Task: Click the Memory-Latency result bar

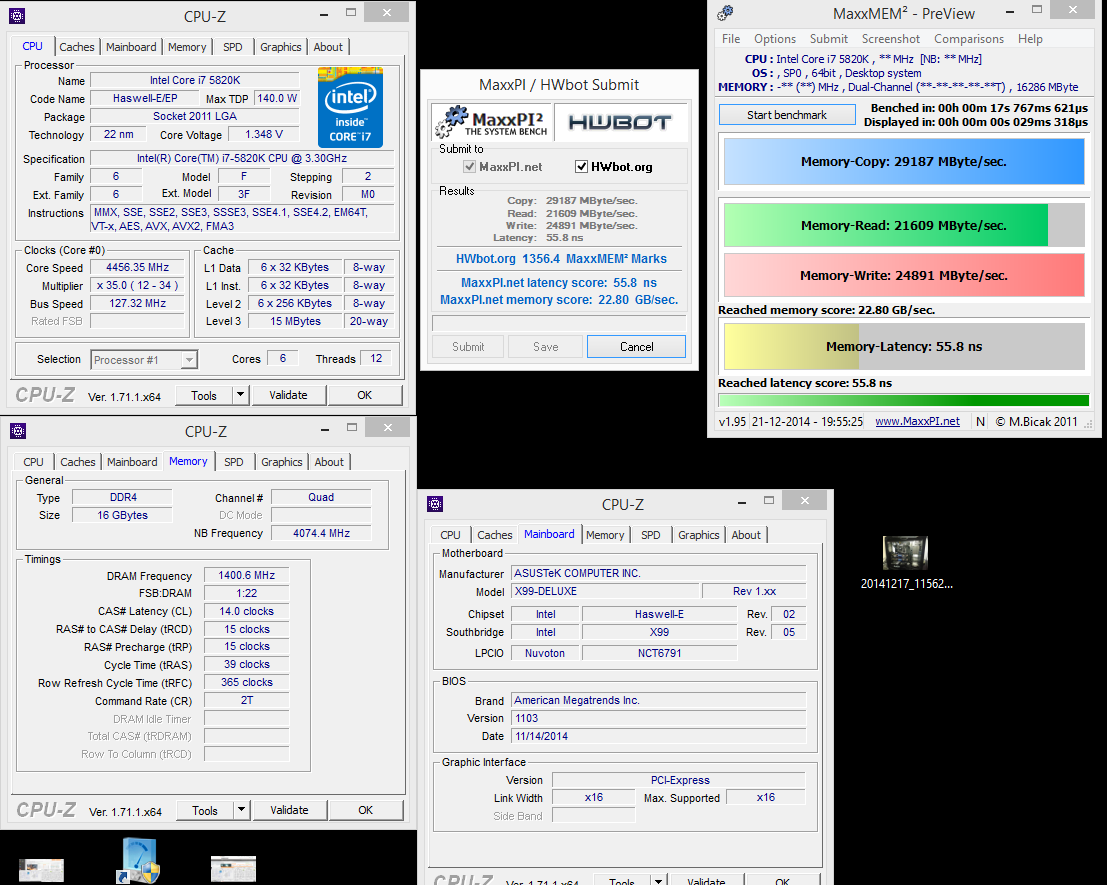Action: [904, 347]
